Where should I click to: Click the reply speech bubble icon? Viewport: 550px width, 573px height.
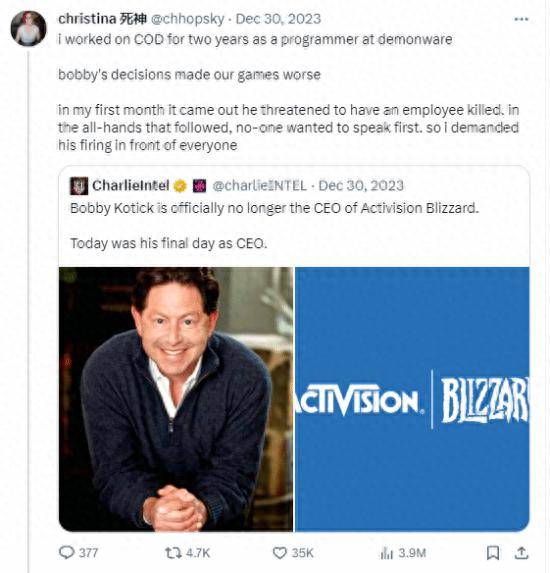point(67,552)
